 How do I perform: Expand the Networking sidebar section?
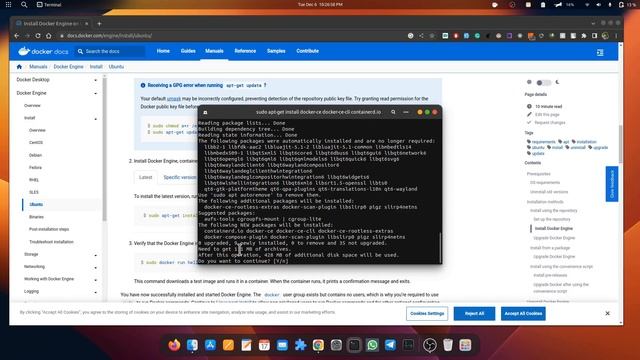coord(96,267)
